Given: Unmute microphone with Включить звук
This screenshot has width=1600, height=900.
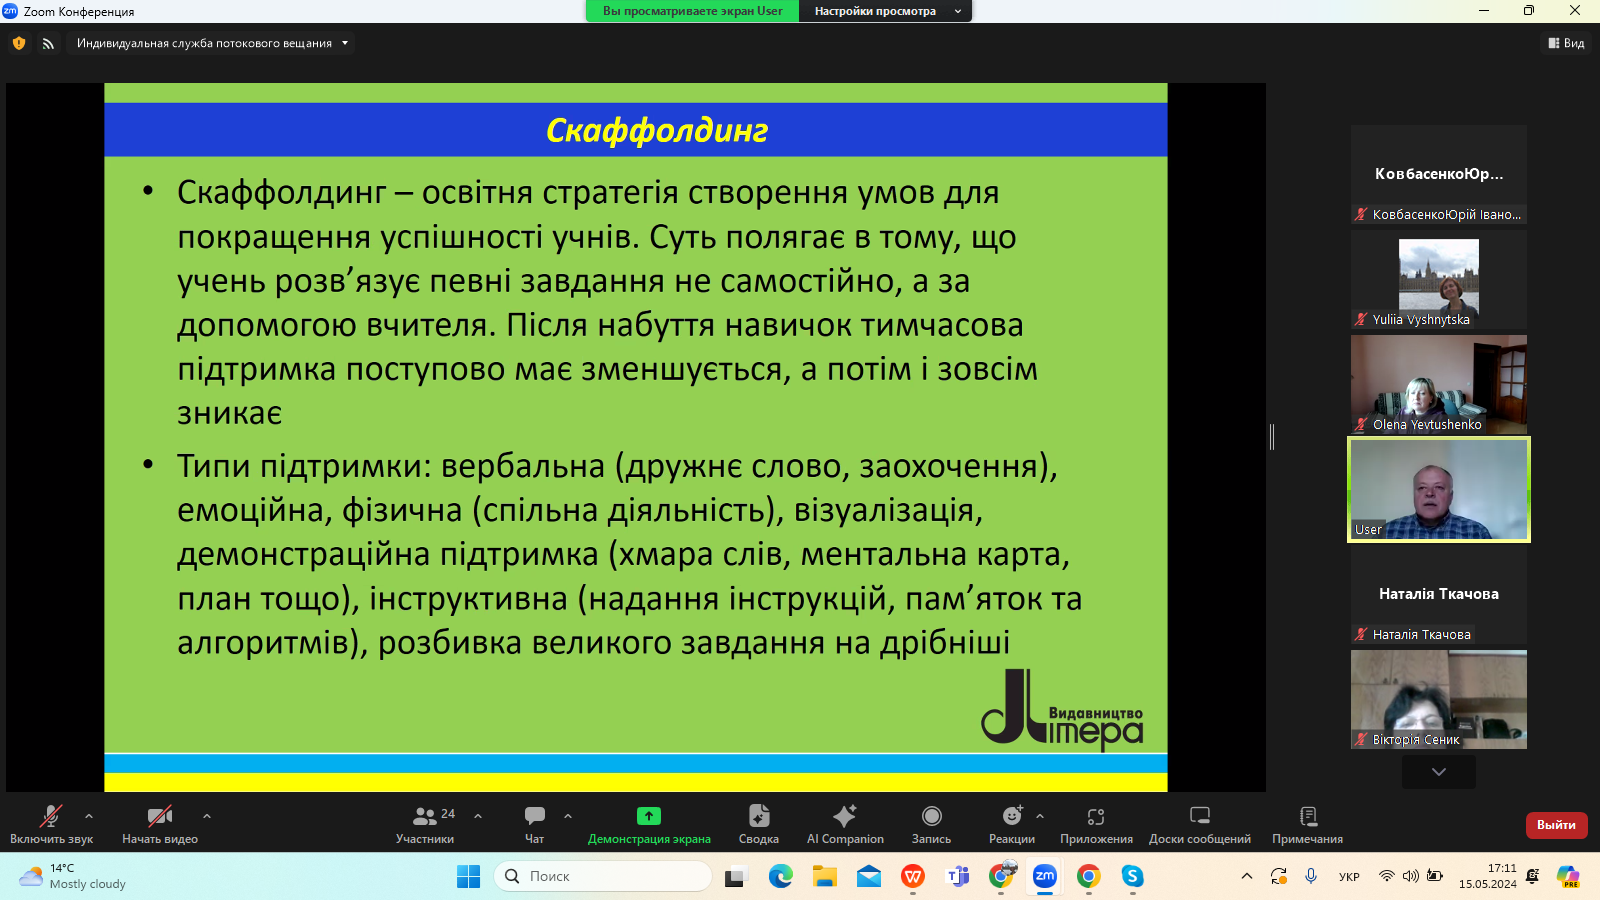Looking at the screenshot, I should point(51,824).
